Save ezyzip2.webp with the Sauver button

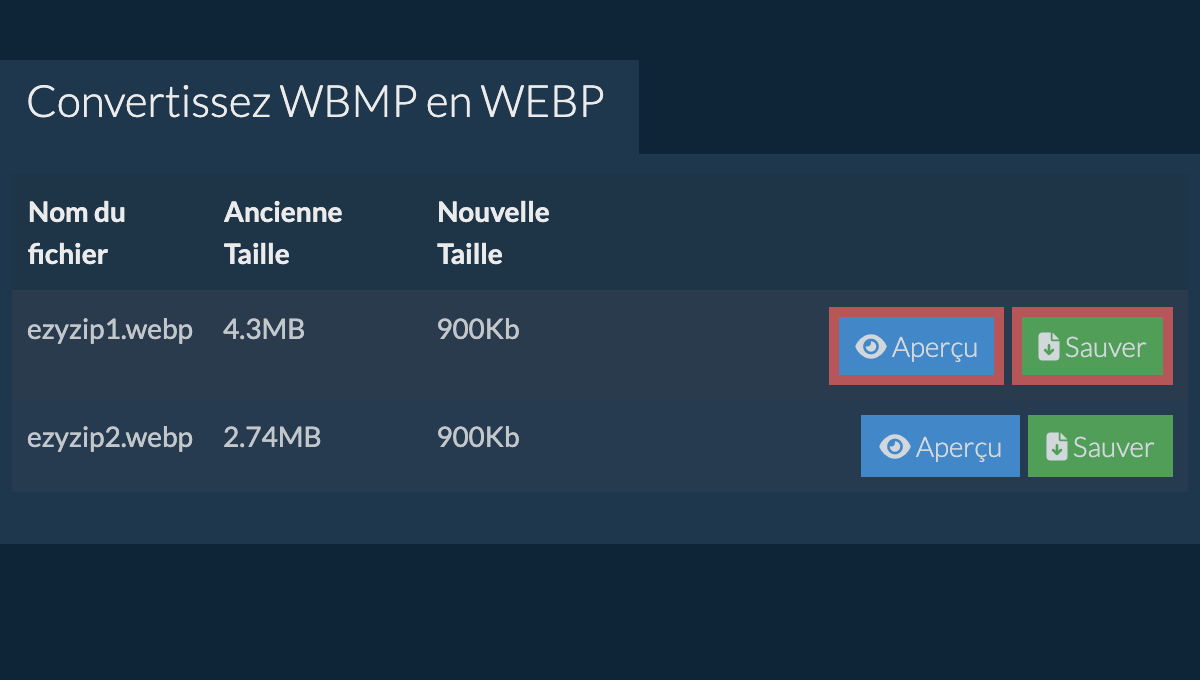(x=1100, y=446)
